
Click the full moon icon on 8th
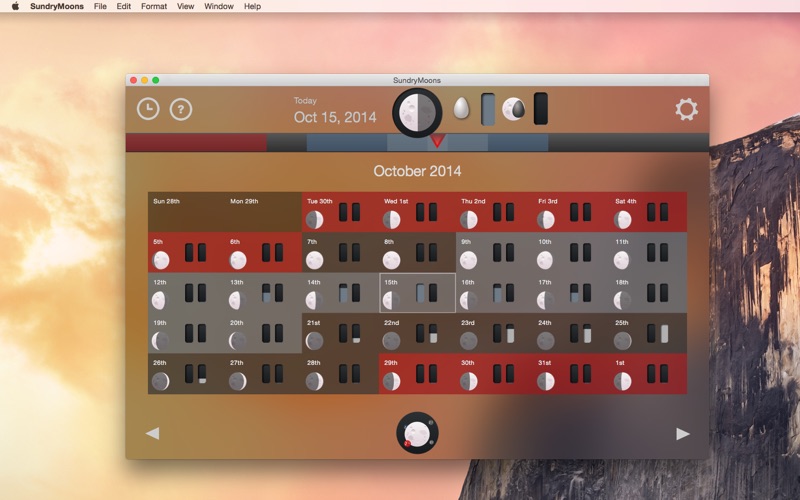pos(391,260)
